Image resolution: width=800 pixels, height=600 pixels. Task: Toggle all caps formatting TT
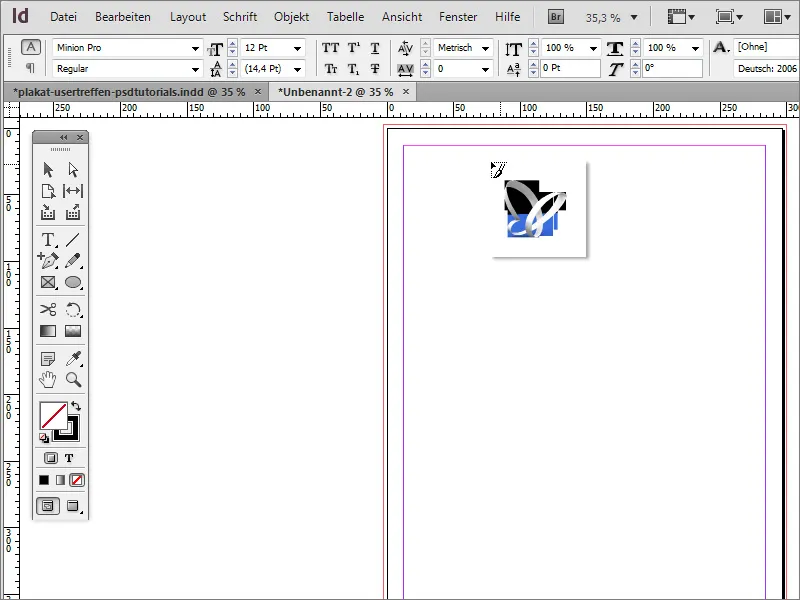[x=331, y=47]
